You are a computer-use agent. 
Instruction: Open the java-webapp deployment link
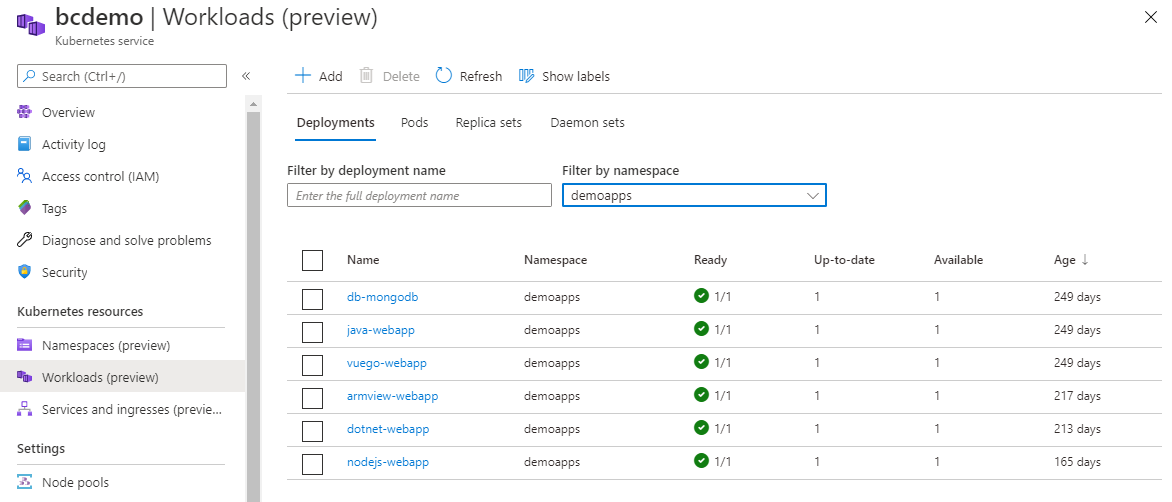pos(380,330)
